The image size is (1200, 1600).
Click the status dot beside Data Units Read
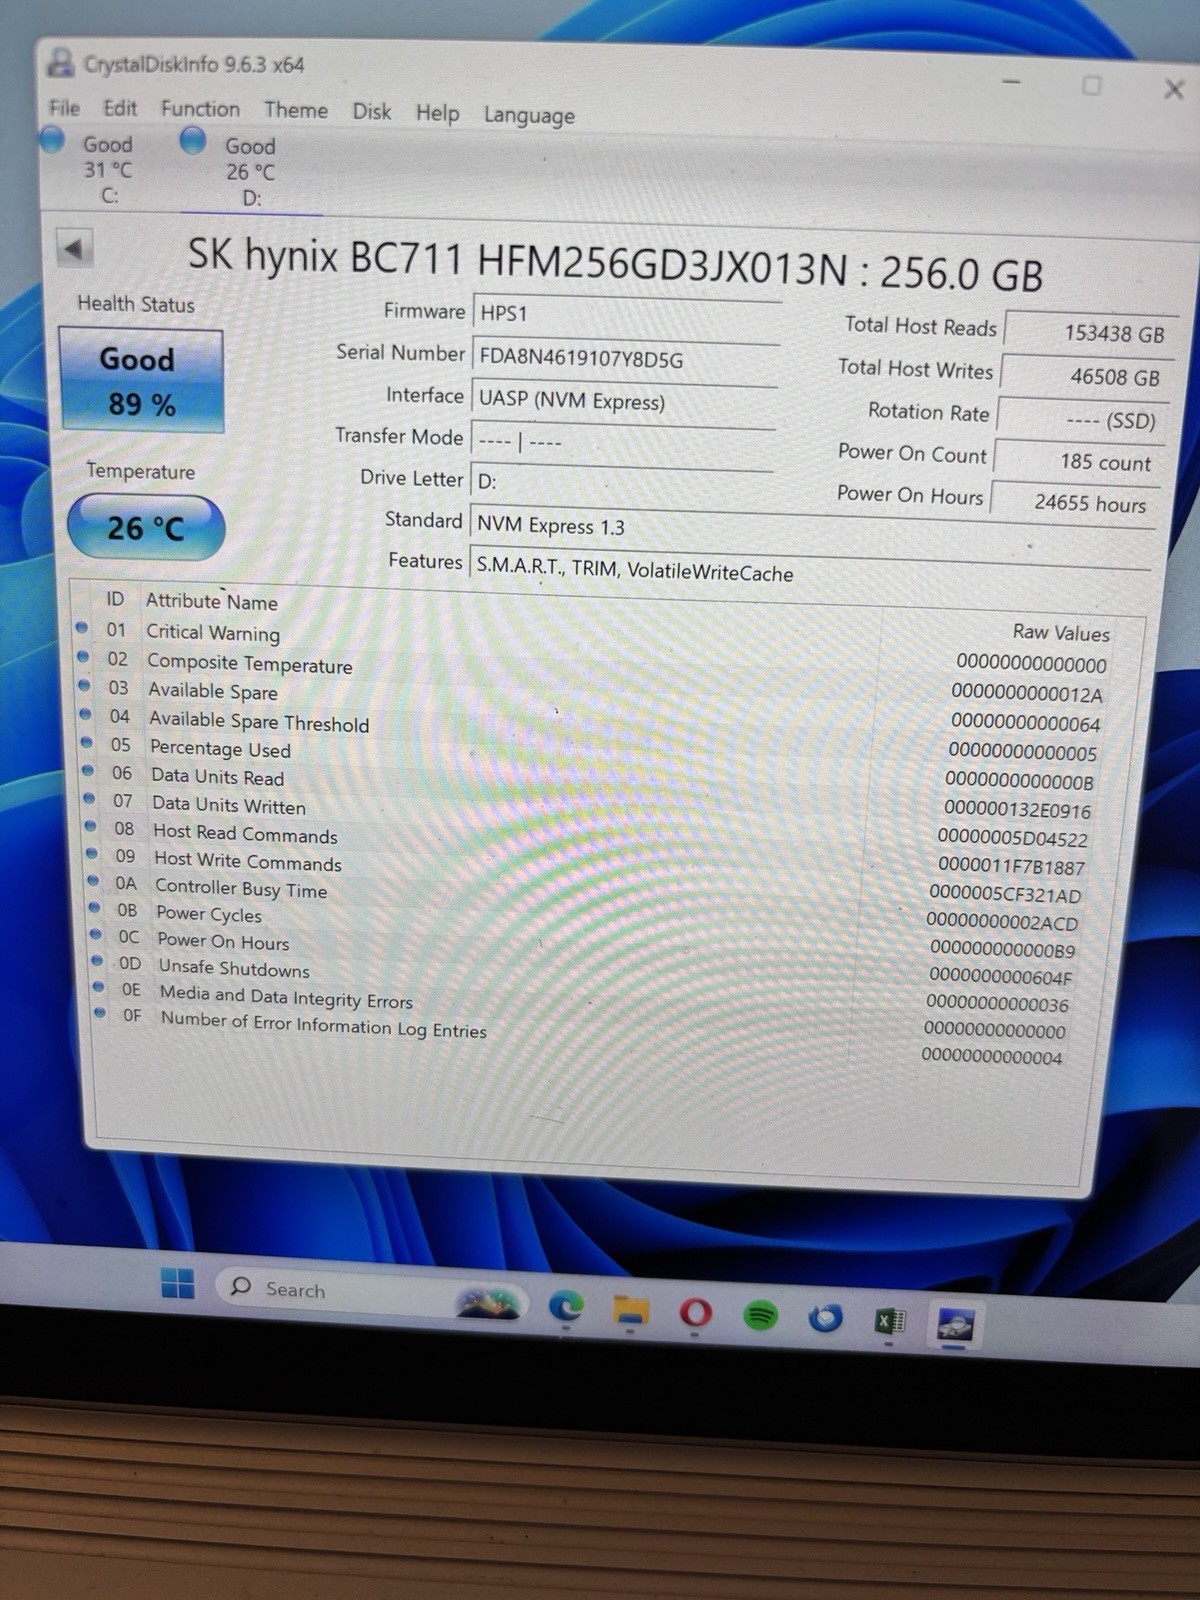pyautogui.click(x=88, y=771)
